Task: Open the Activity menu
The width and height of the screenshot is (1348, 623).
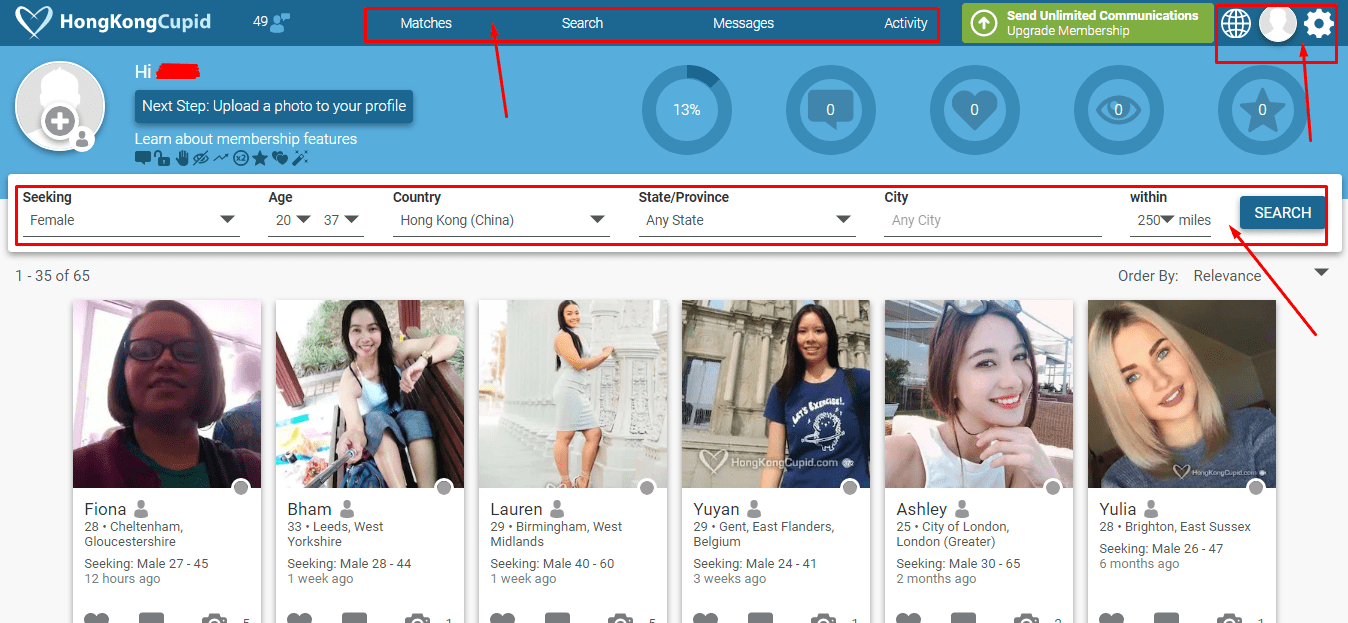Action: pyautogui.click(x=906, y=23)
